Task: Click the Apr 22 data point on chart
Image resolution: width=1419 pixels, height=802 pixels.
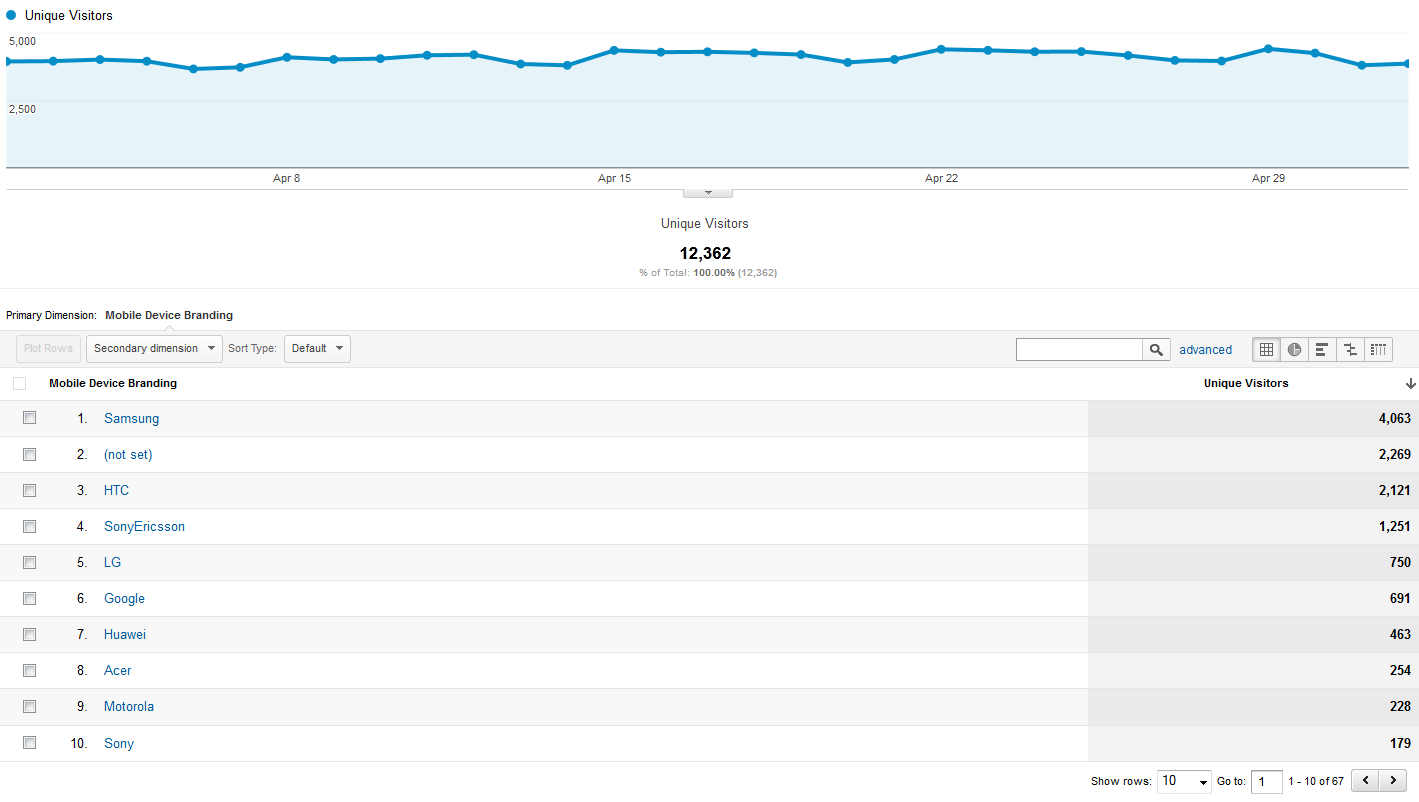Action: (x=941, y=49)
